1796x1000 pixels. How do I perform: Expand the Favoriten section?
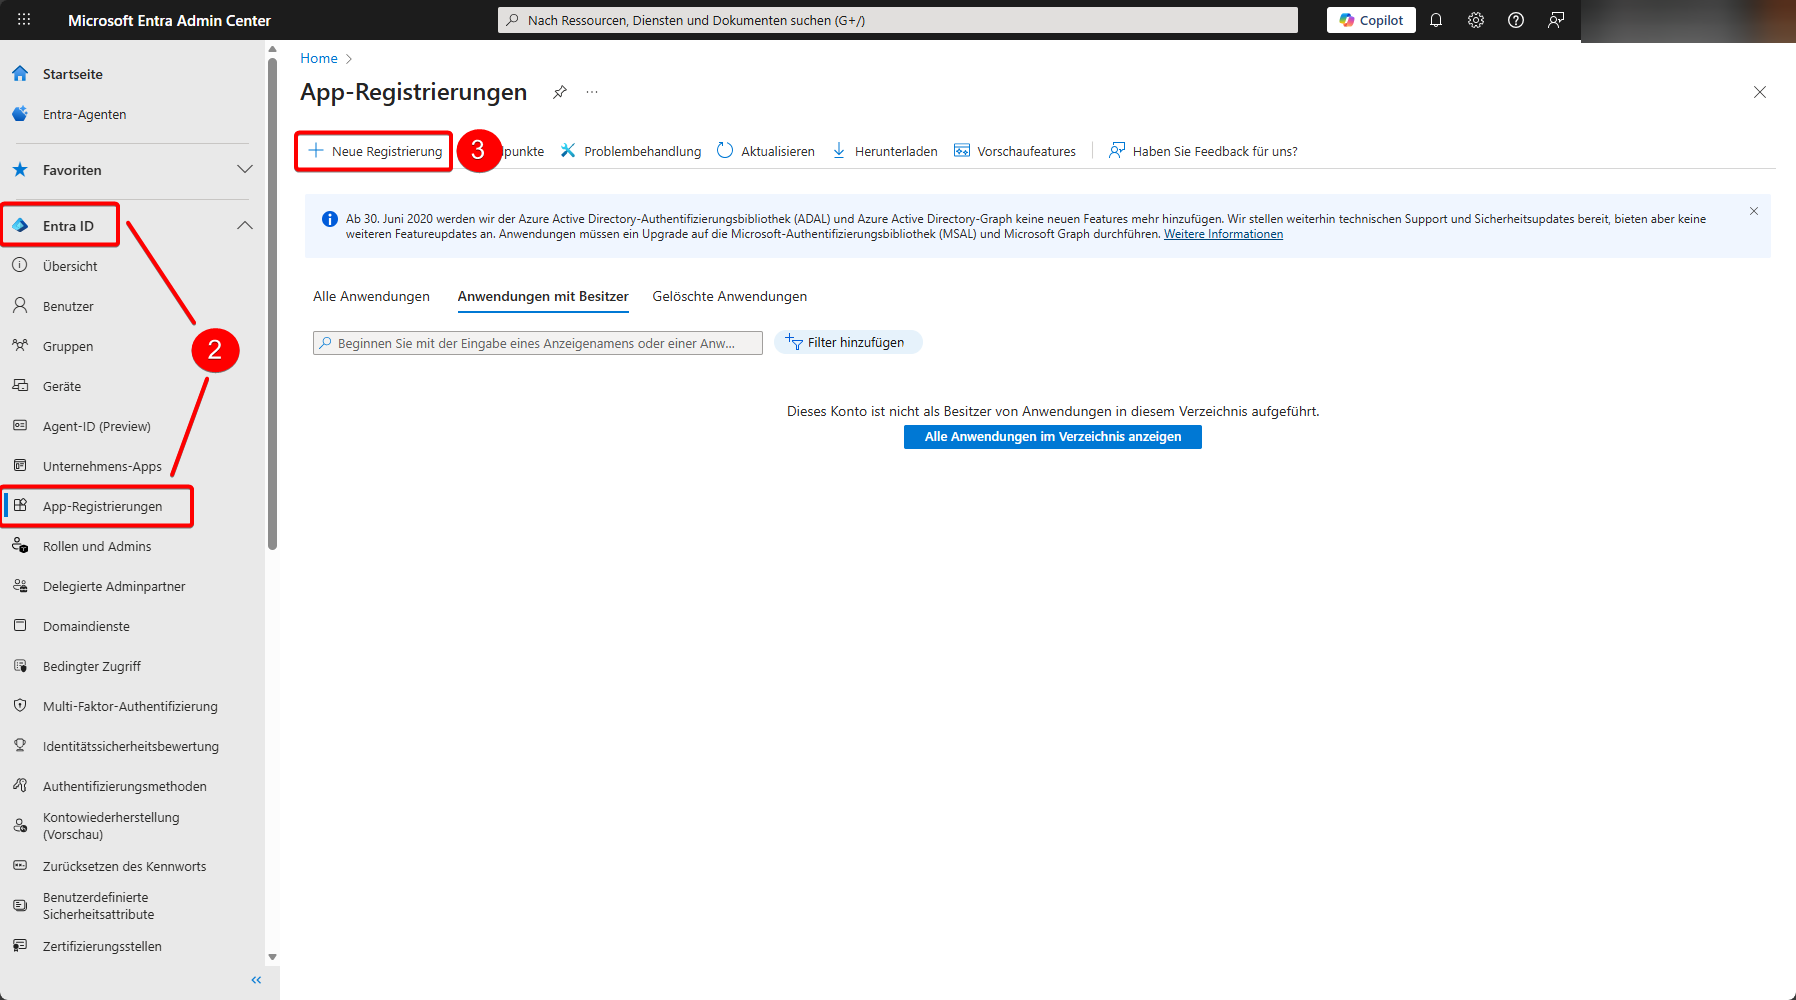[x=245, y=170]
